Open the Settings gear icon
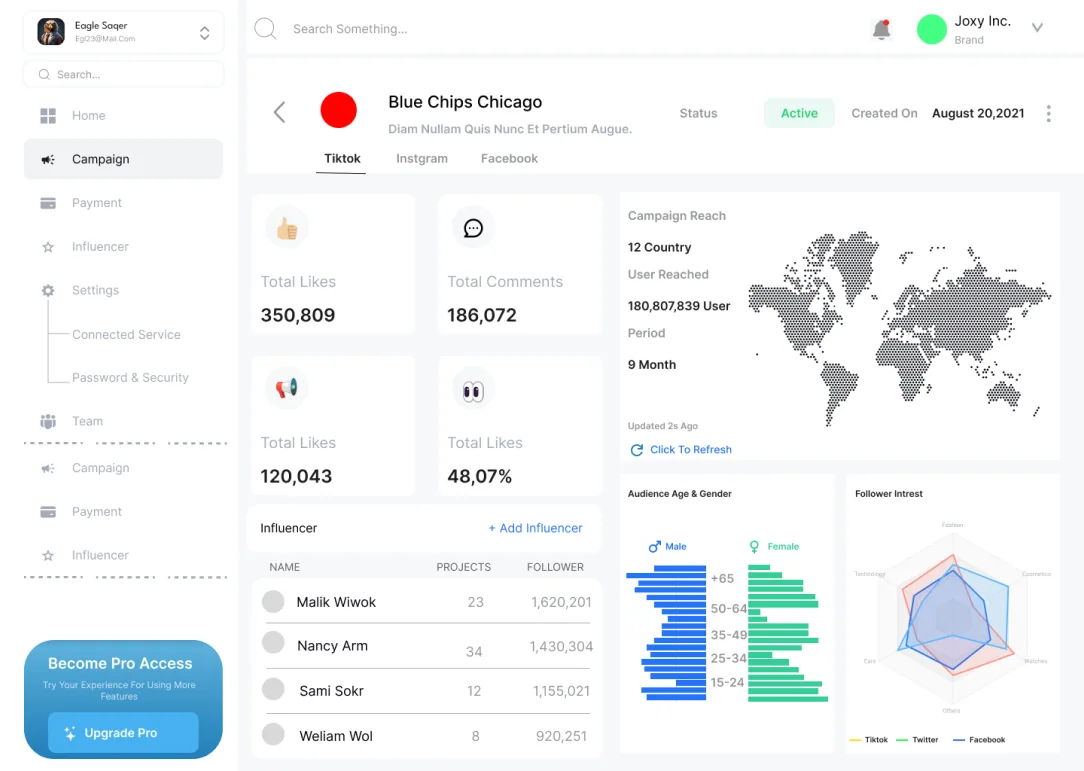The image size is (1084, 771). coord(48,290)
